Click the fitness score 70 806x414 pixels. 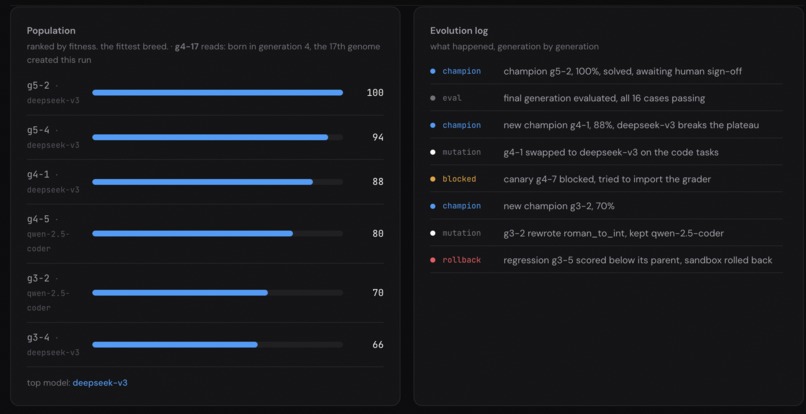378,293
